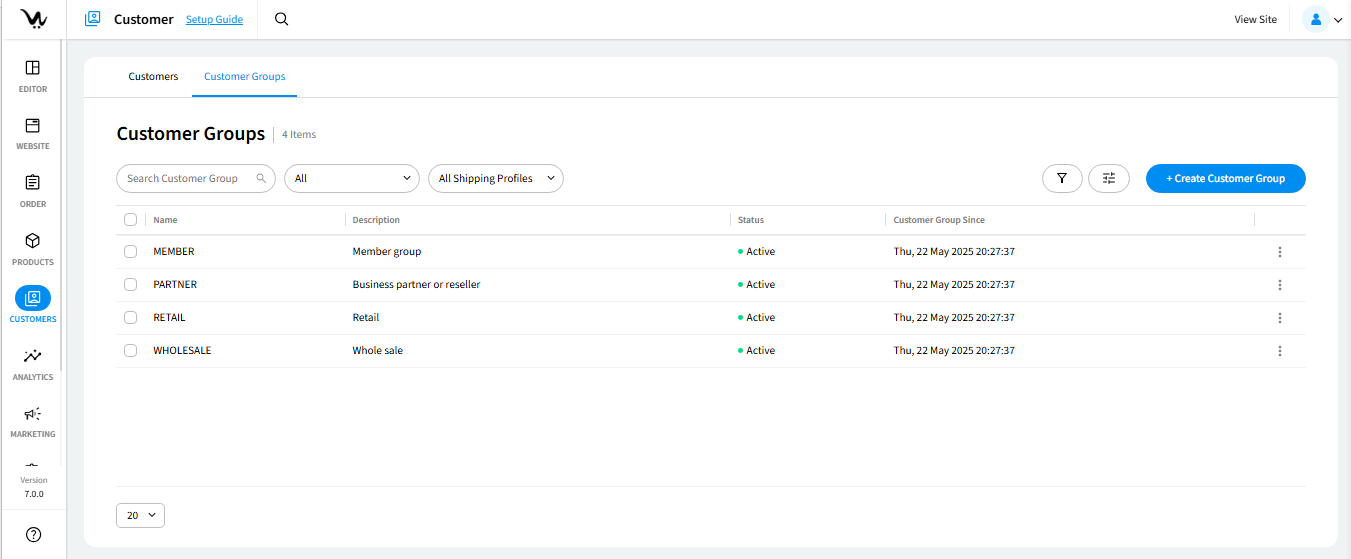This screenshot has height=559, width=1351.
Task: Open the help question mark icon
Action: click(33, 535)
